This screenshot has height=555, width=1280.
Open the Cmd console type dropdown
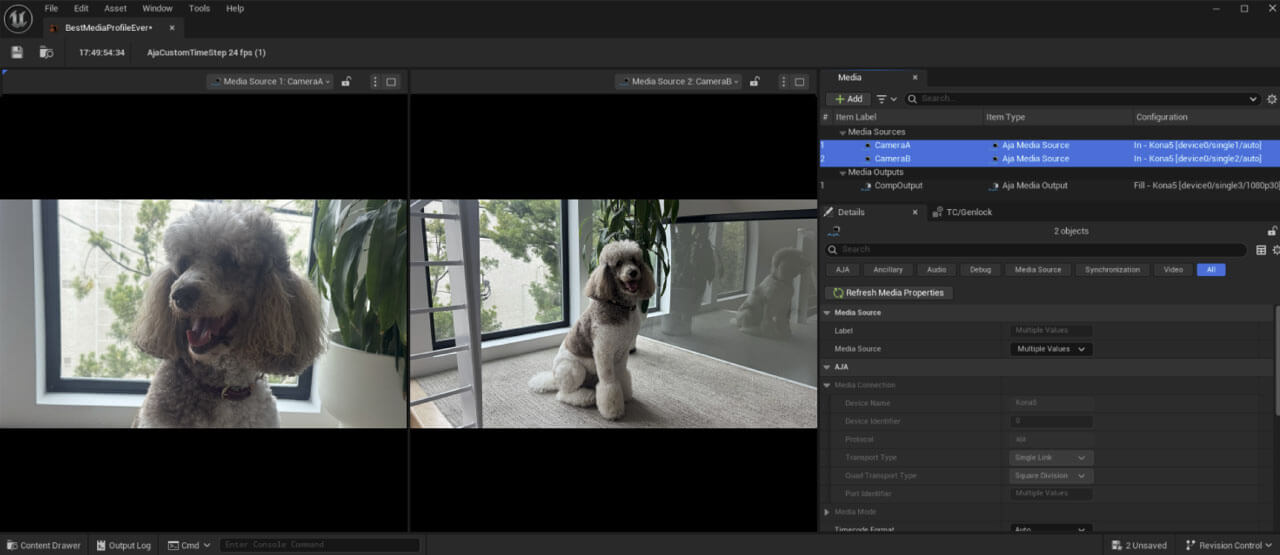tap(189, 545)
